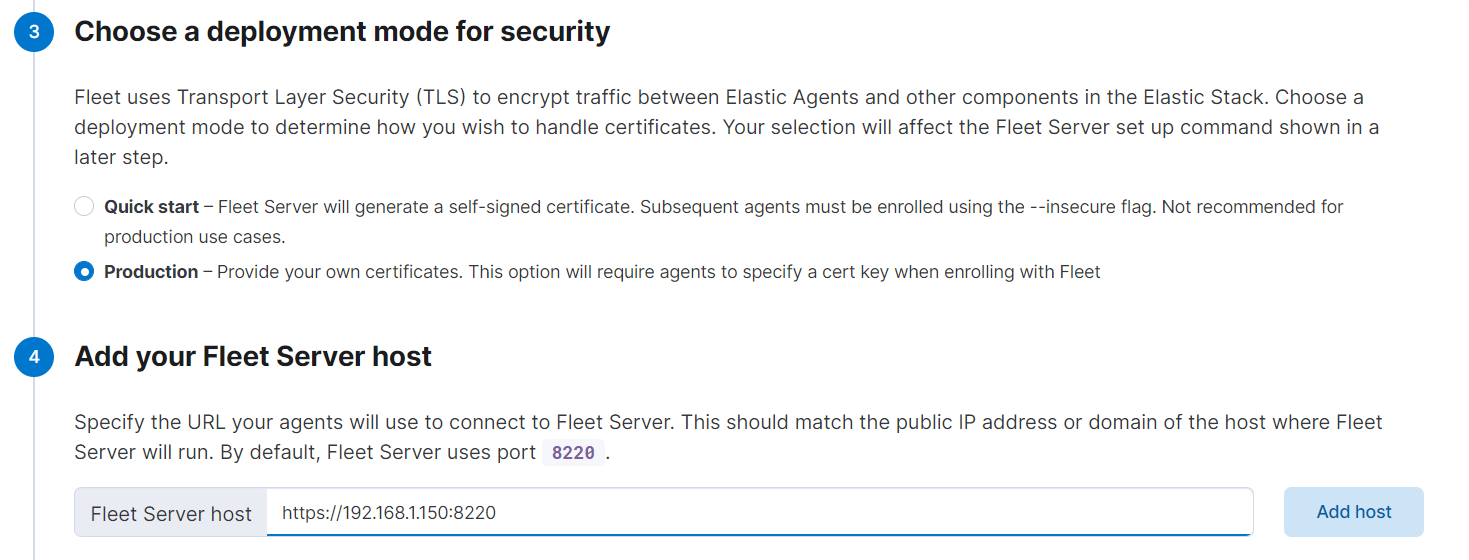
Task: Click the 'Choose a deployment mode for security' heading
Action: (342, 32)
